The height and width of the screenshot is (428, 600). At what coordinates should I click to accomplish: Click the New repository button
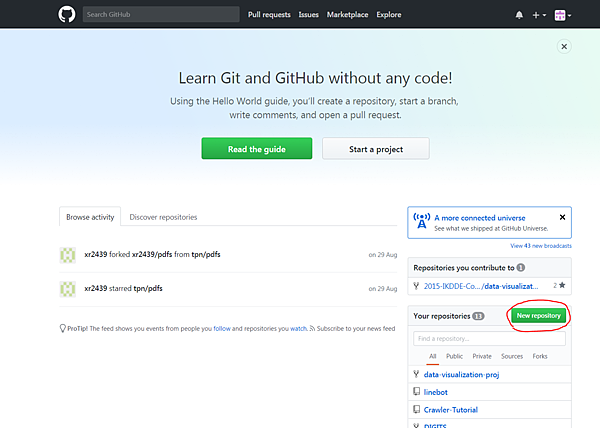pyautogui.click(x=538, y=316)
